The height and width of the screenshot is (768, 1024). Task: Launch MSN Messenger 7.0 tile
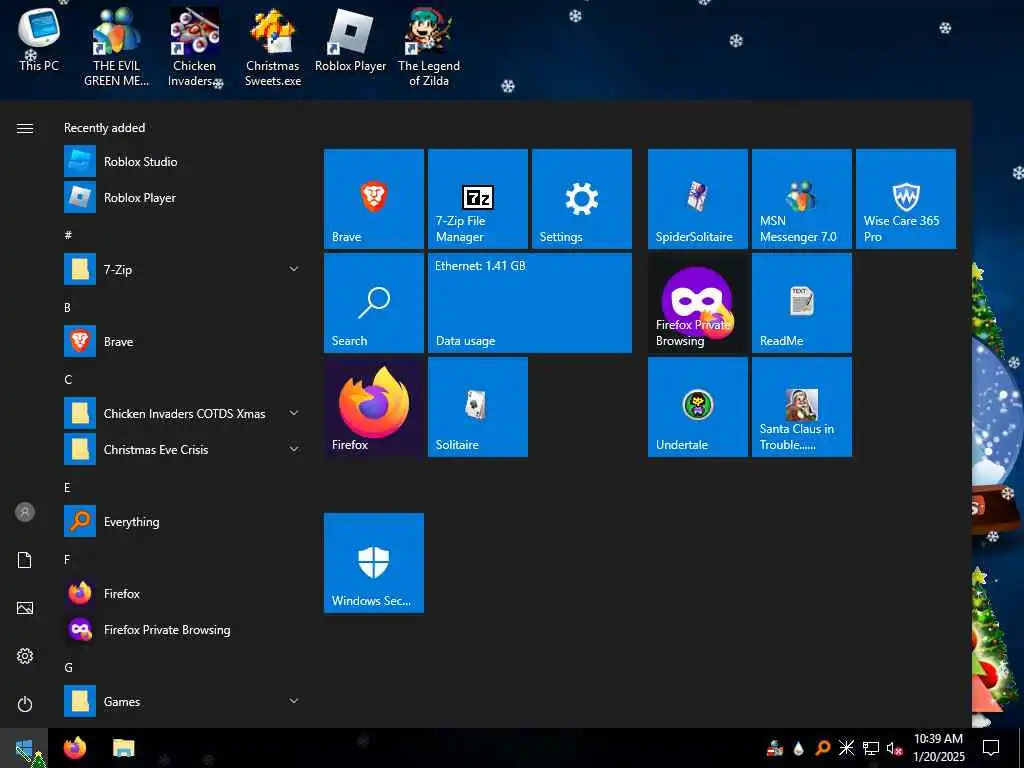[x=801, y=199]
